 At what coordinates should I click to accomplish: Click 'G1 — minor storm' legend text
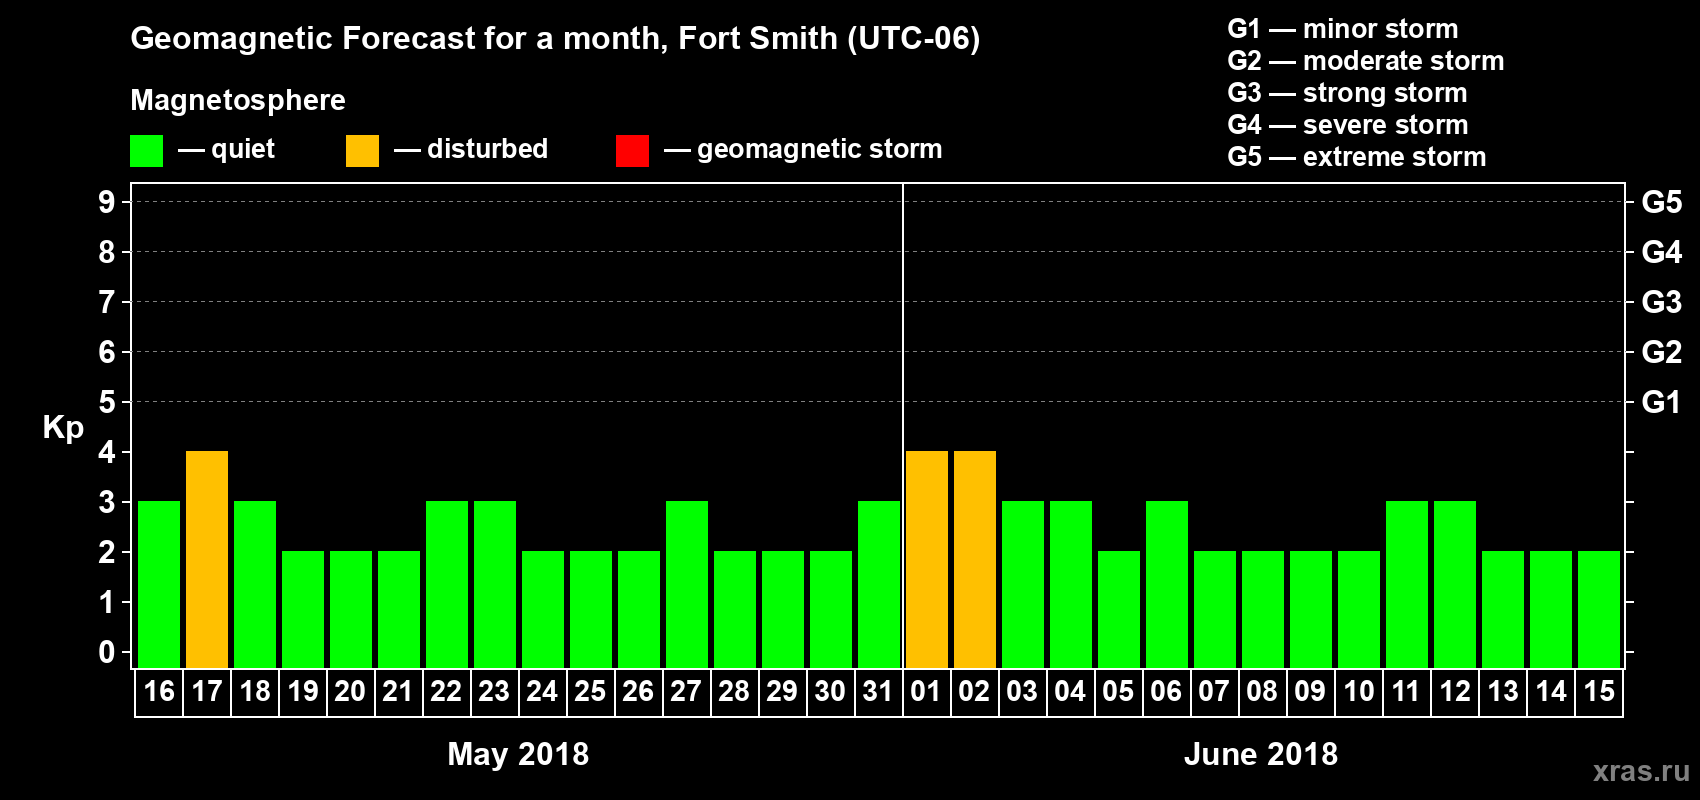[1343, 29]
